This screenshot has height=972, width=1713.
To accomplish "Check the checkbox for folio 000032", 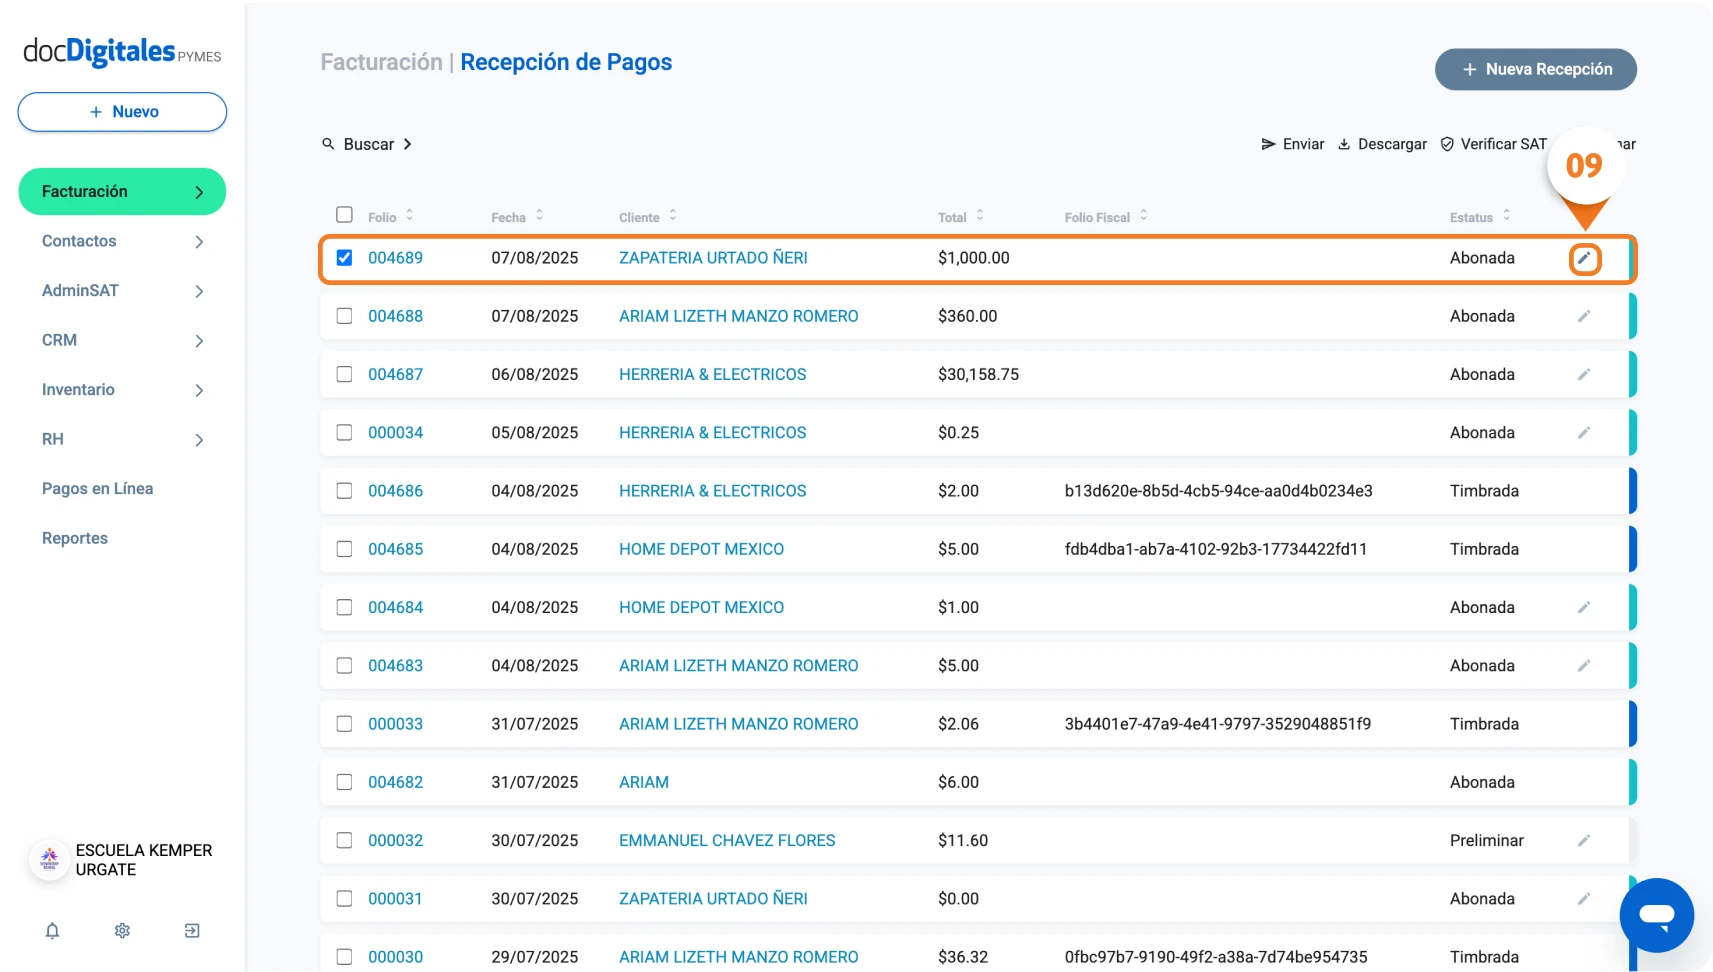I will pyautogui.click(x=344, y=840).
